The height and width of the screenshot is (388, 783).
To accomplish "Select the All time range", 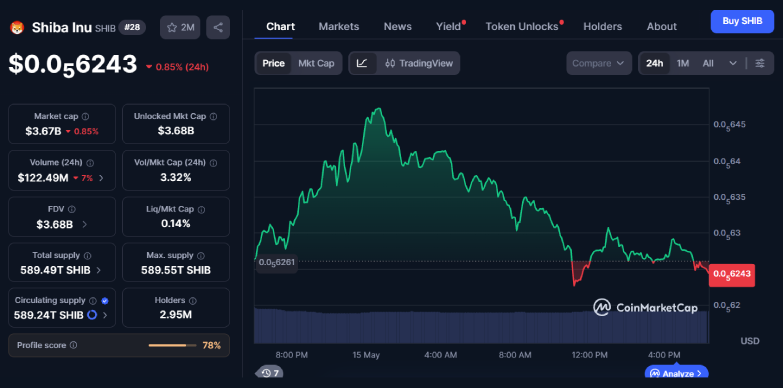I will point(708,63).
